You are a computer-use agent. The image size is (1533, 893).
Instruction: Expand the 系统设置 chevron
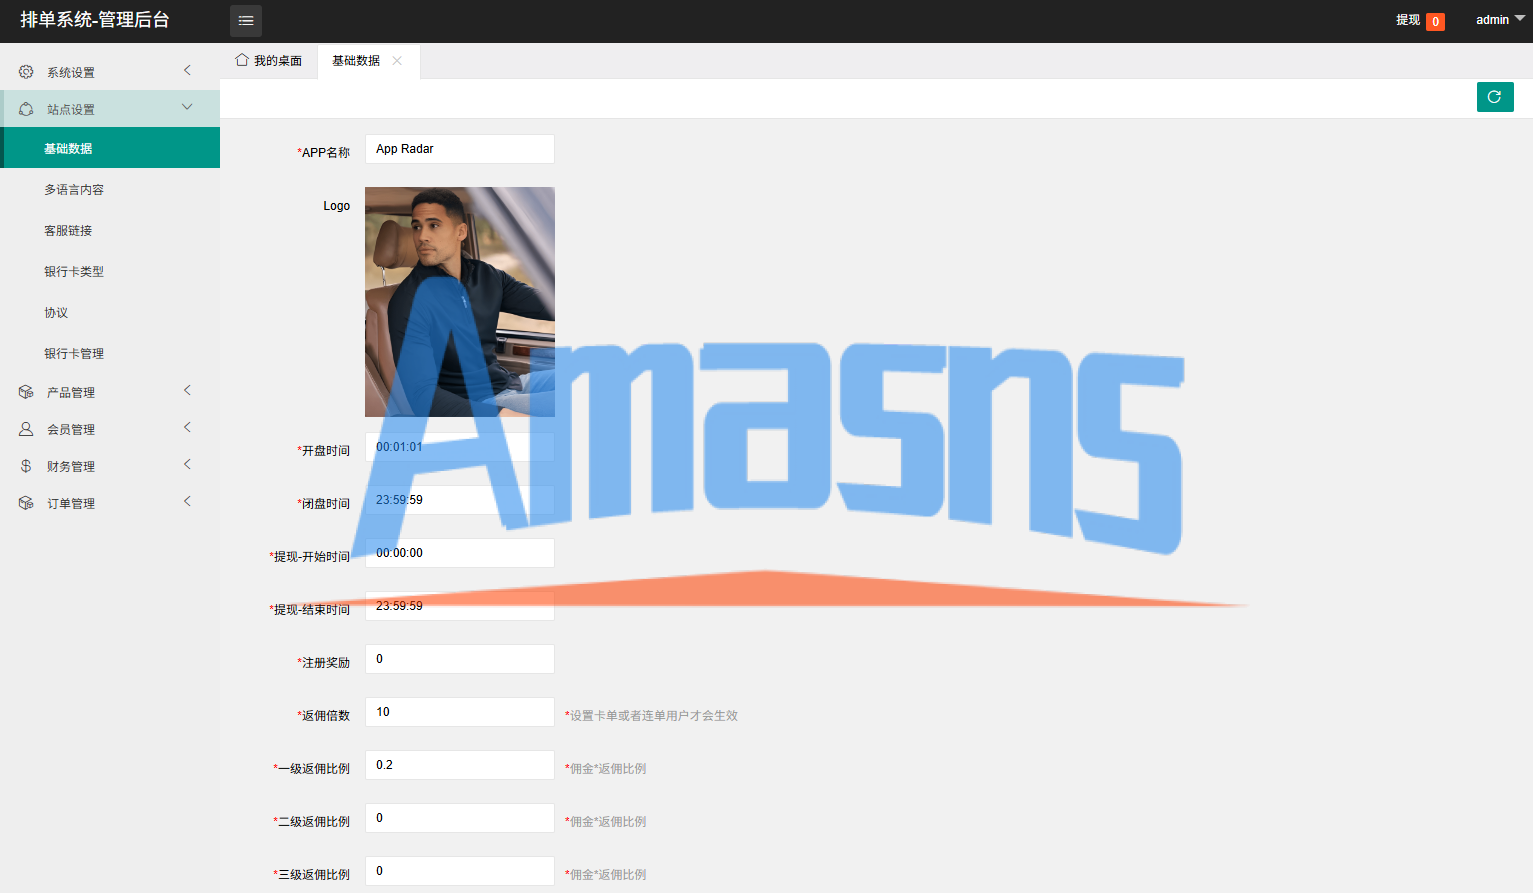pos(187,70)
